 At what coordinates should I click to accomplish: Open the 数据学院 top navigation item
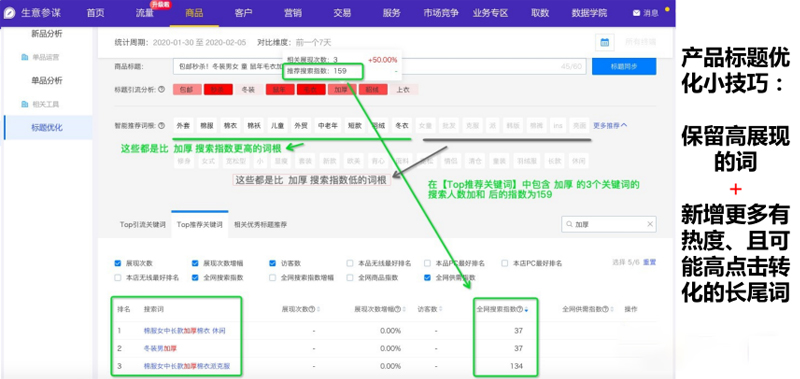pyautogui.click(x=589, y=13)
